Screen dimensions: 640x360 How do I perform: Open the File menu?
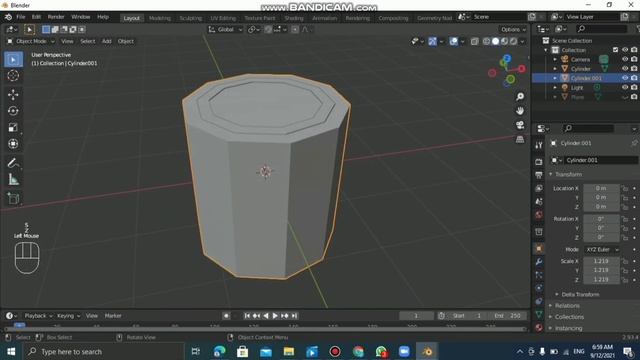[21, 17]
